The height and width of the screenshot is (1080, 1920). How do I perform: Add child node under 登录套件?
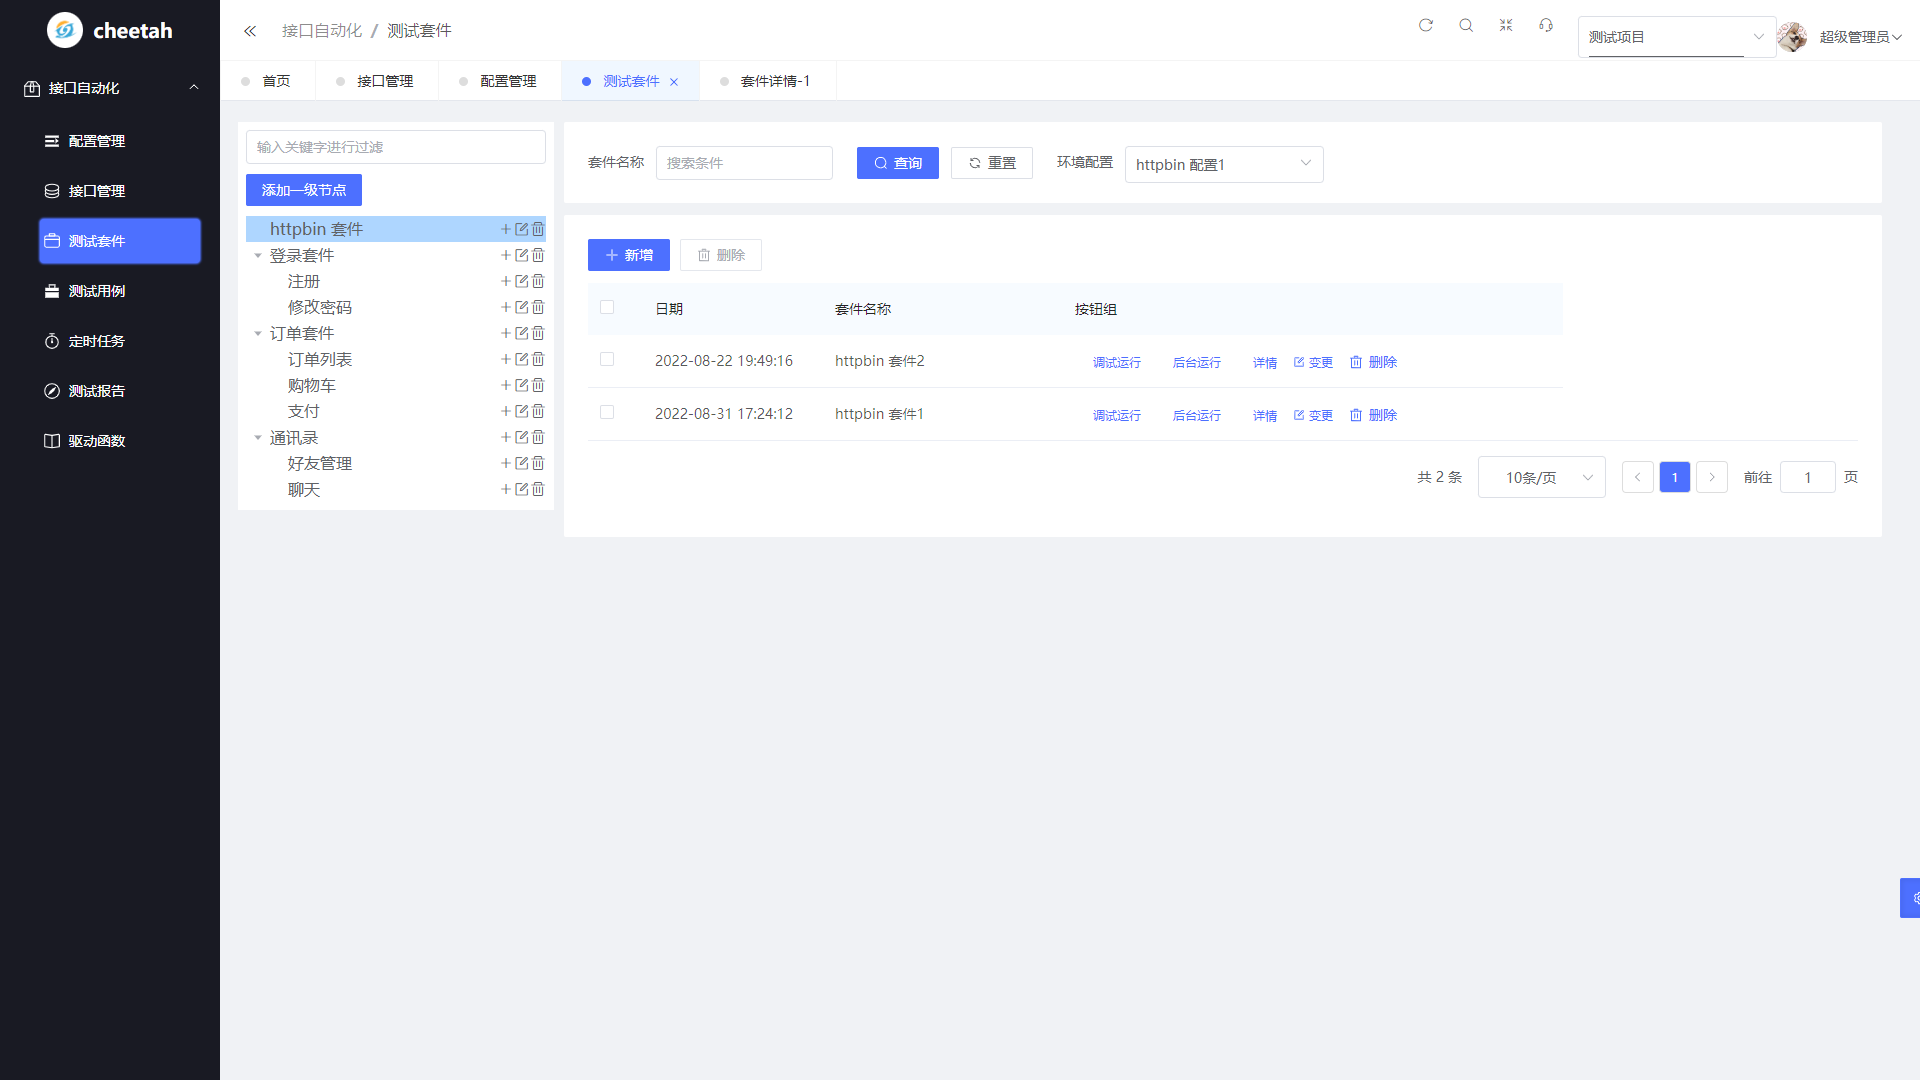point(506,255)
